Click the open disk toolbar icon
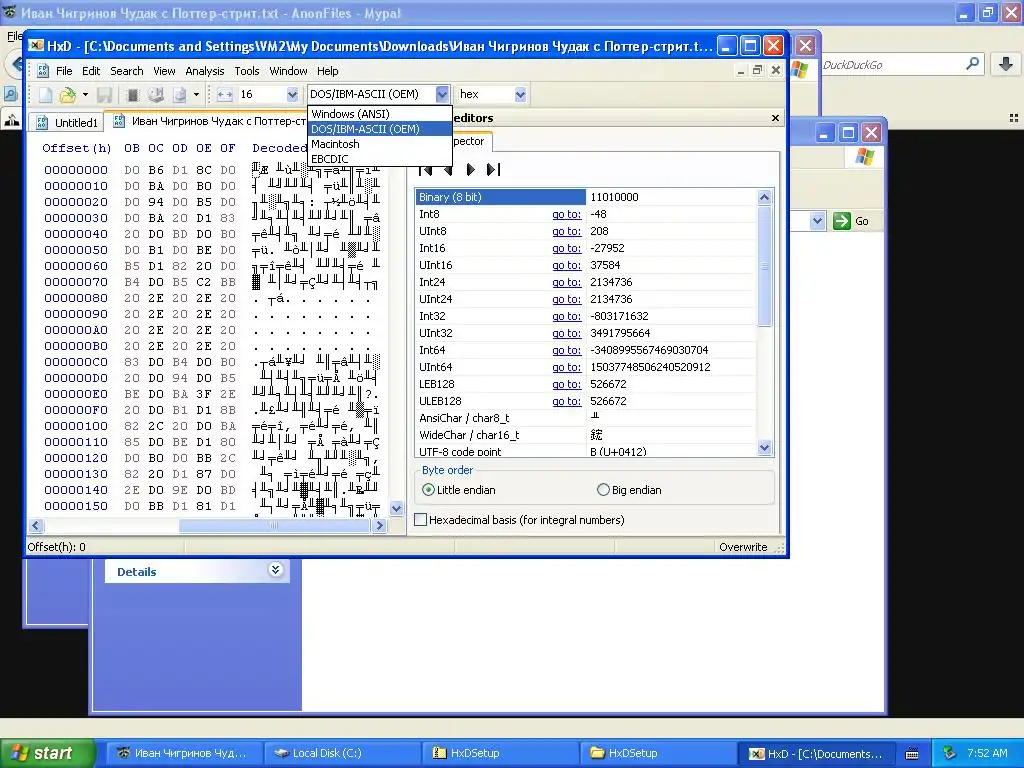 (x=155, y=95)
